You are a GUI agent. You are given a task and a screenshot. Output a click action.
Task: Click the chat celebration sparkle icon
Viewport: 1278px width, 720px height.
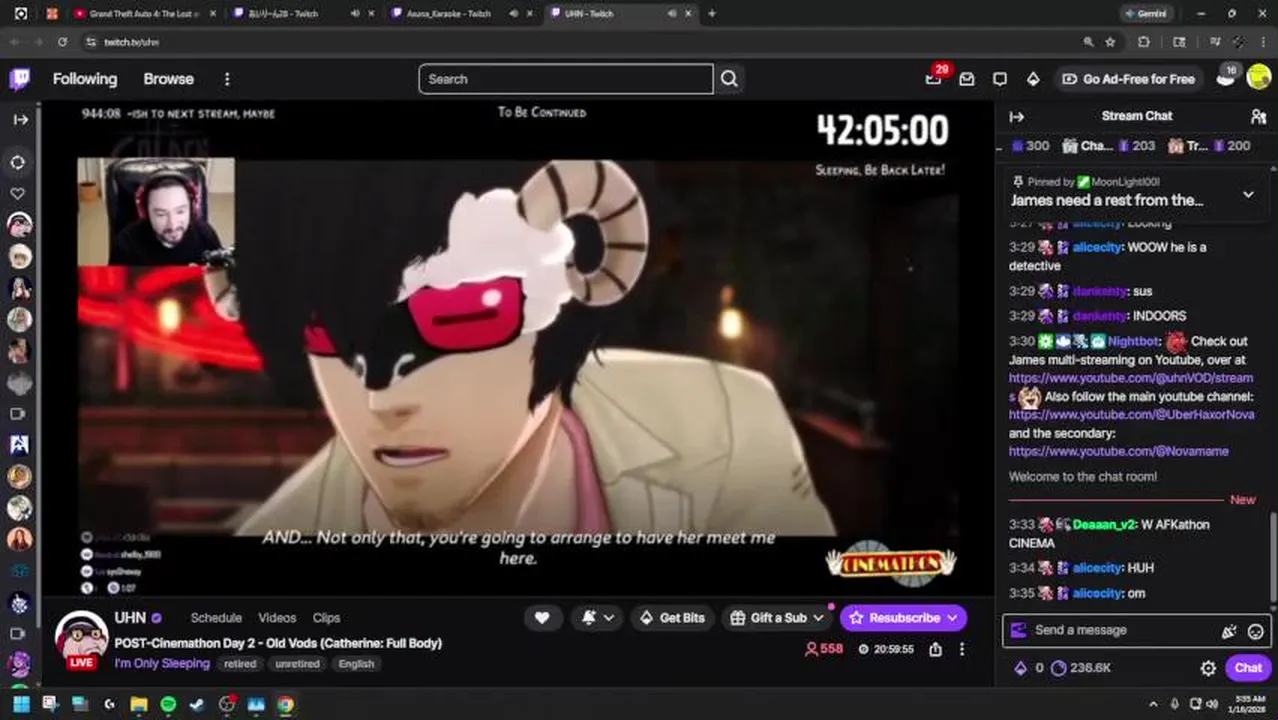(x=1229, y=631)
